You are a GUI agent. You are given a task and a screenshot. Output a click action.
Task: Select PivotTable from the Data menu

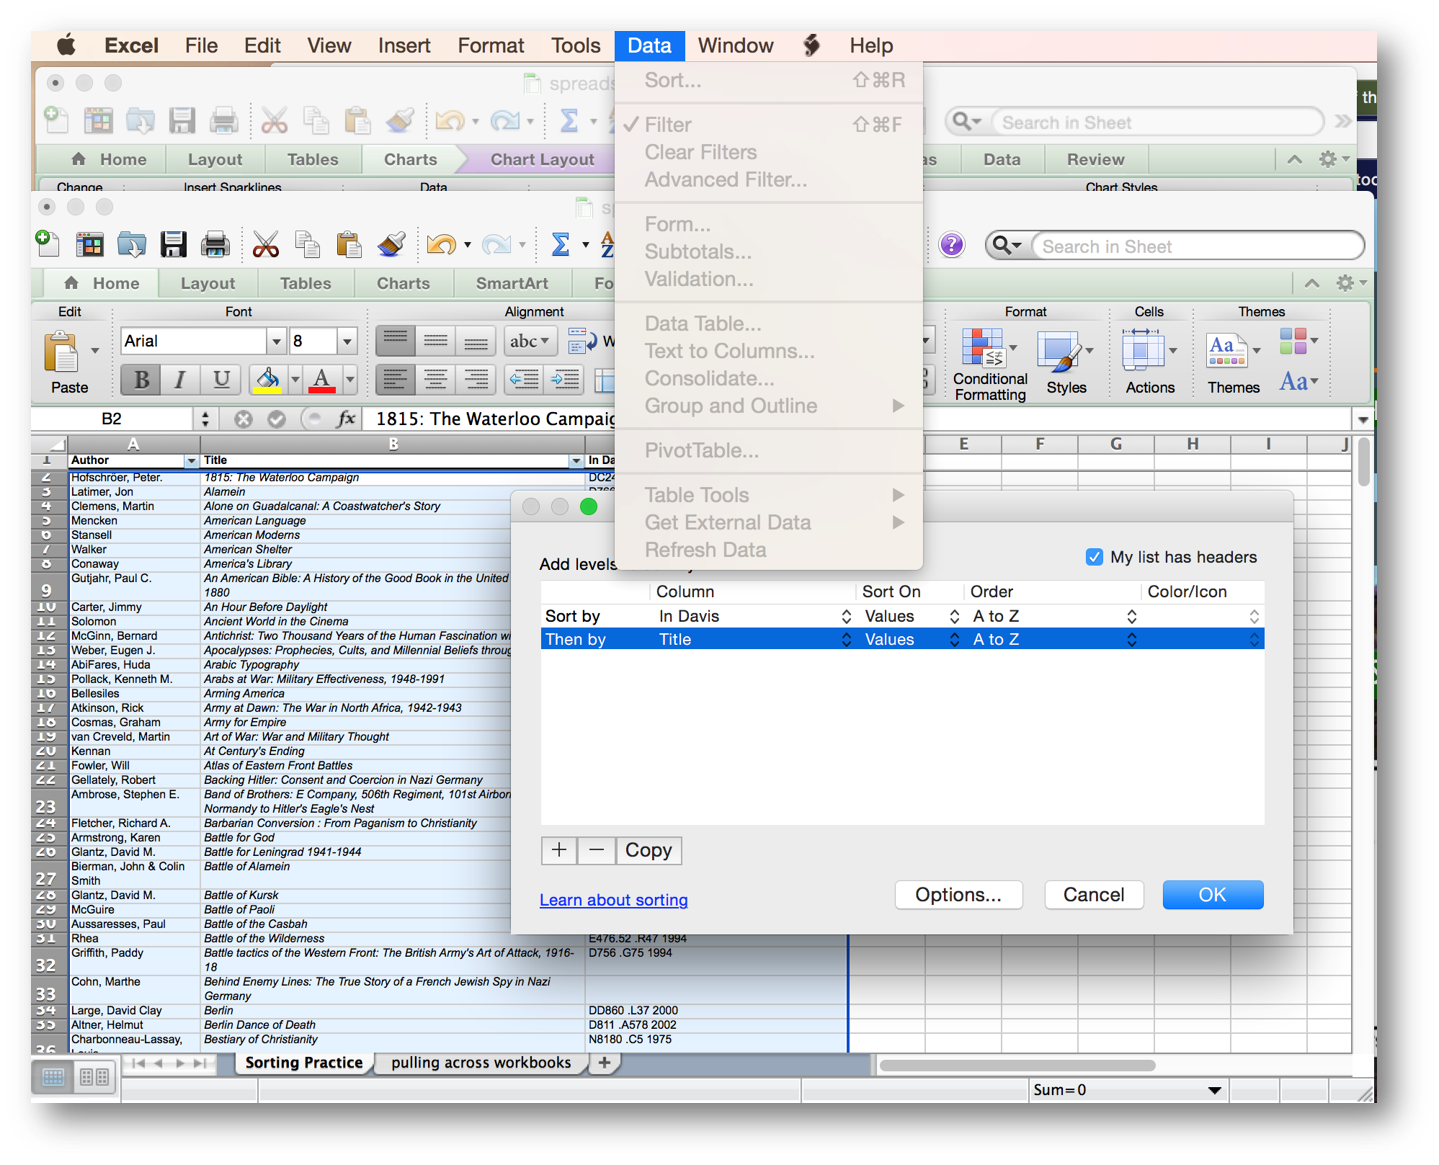[x=701, y=450]
